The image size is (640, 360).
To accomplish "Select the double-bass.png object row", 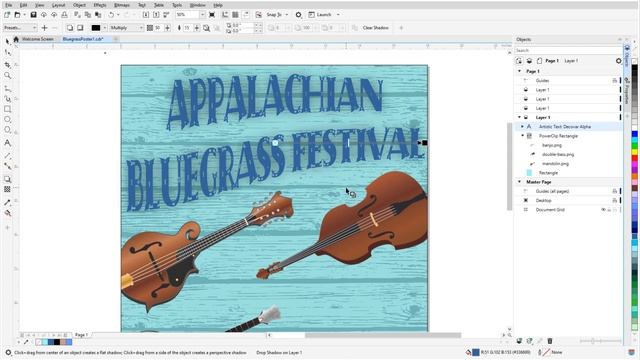I will click(569, 155).
